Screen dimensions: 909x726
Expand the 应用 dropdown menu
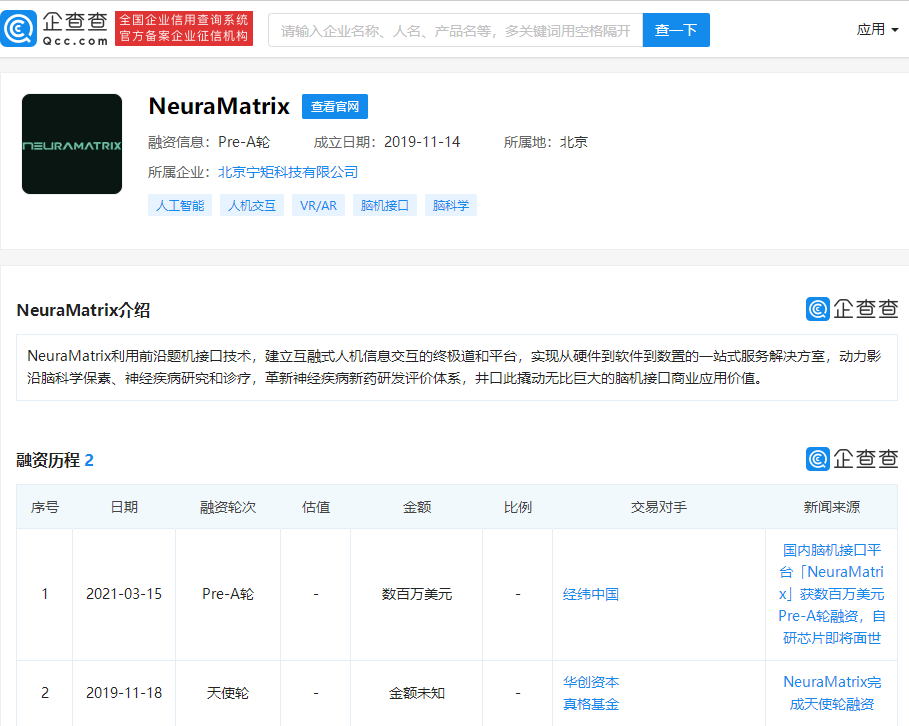[x=877, y=30]
